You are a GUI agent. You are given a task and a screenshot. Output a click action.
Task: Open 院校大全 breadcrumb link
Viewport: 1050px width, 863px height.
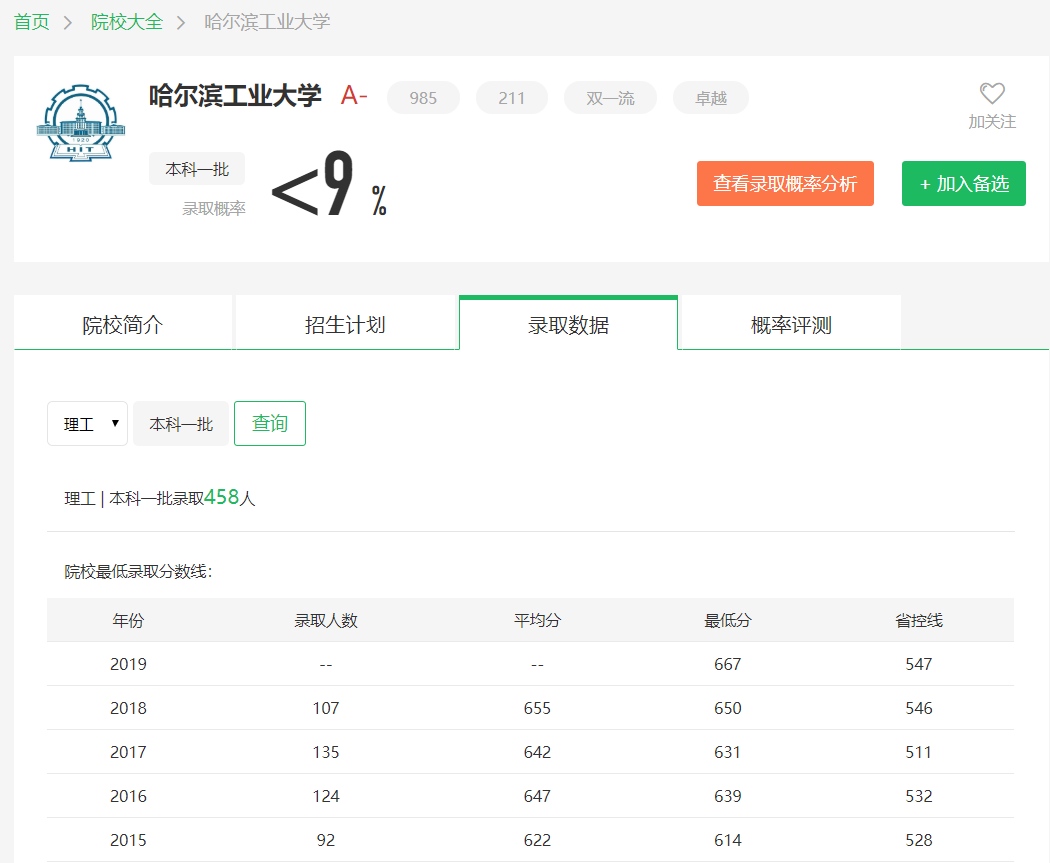pos(127,22)
